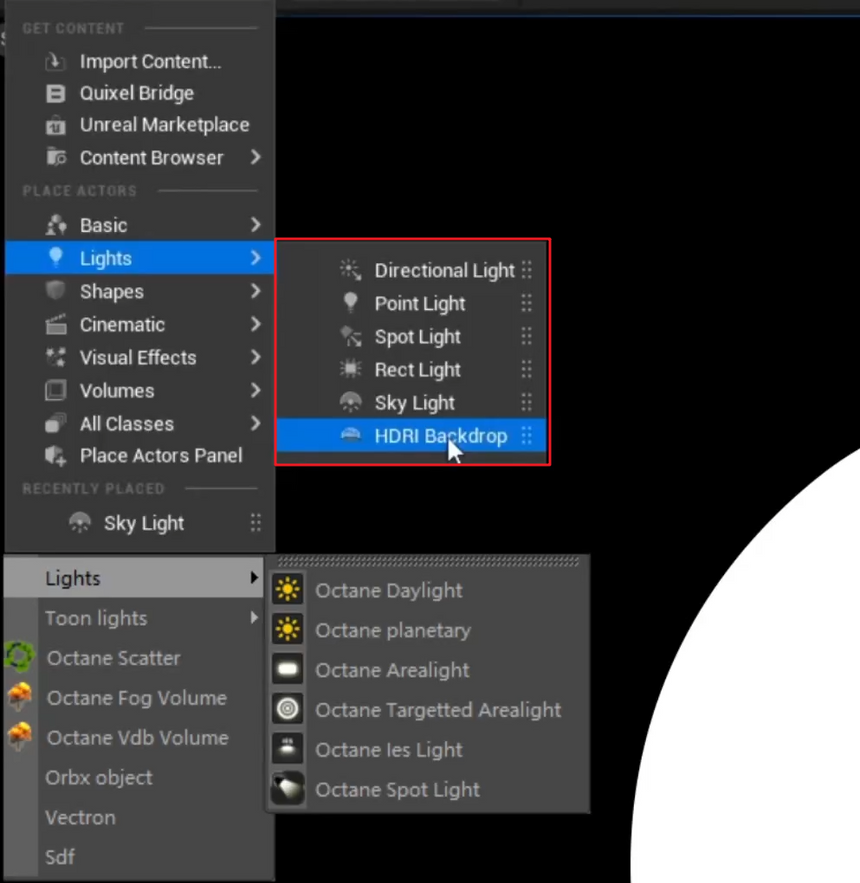Click the Octane Scatter green ring icon

(x=20, y=657)
